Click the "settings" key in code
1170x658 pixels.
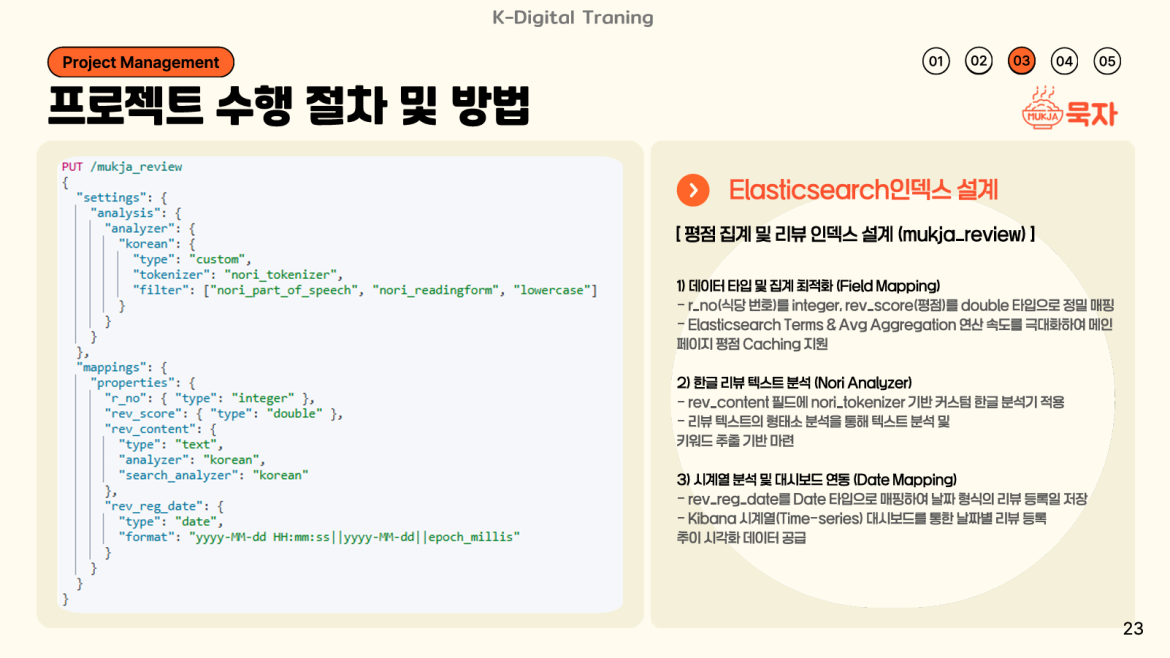click(111, 198)
